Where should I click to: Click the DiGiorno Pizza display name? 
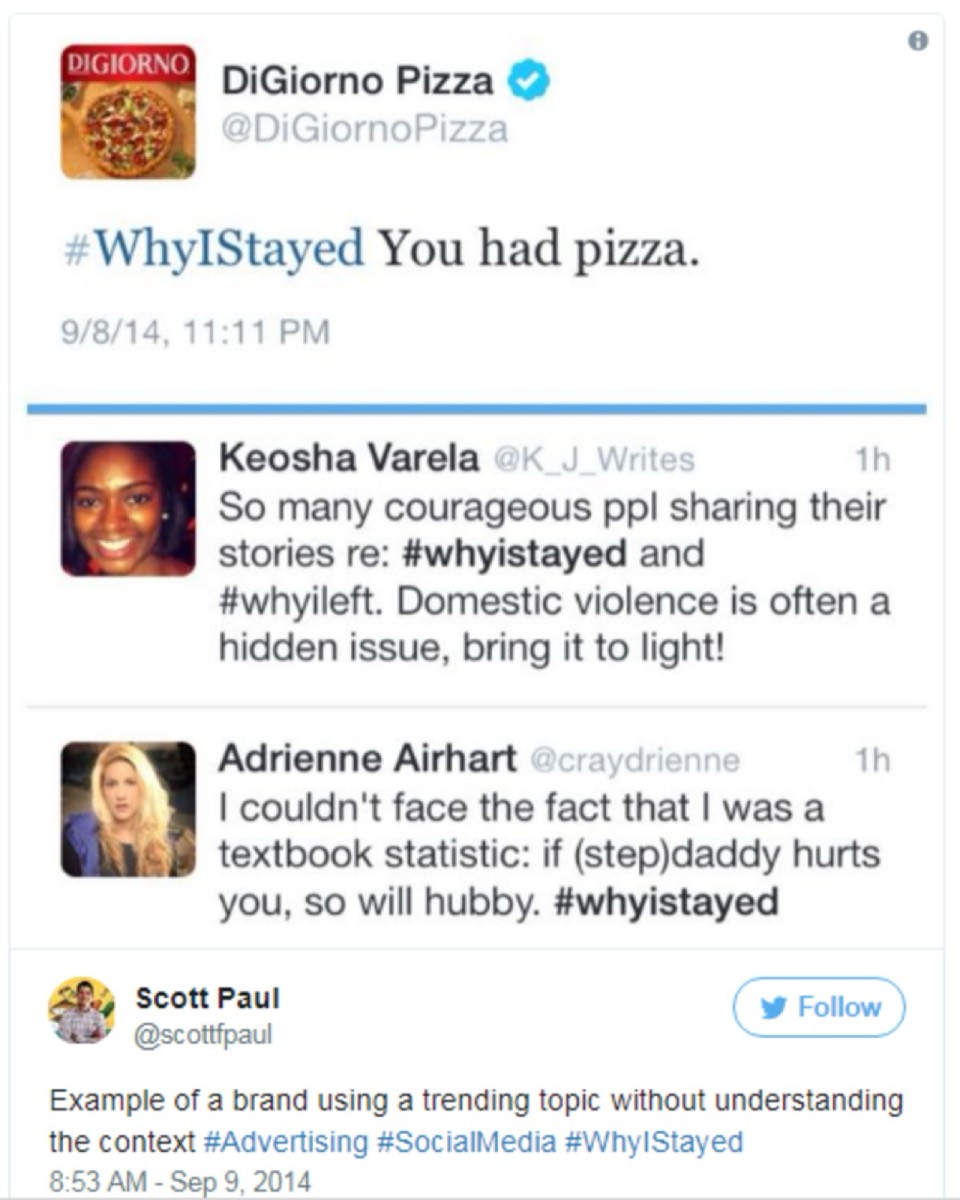click(357, 82)
